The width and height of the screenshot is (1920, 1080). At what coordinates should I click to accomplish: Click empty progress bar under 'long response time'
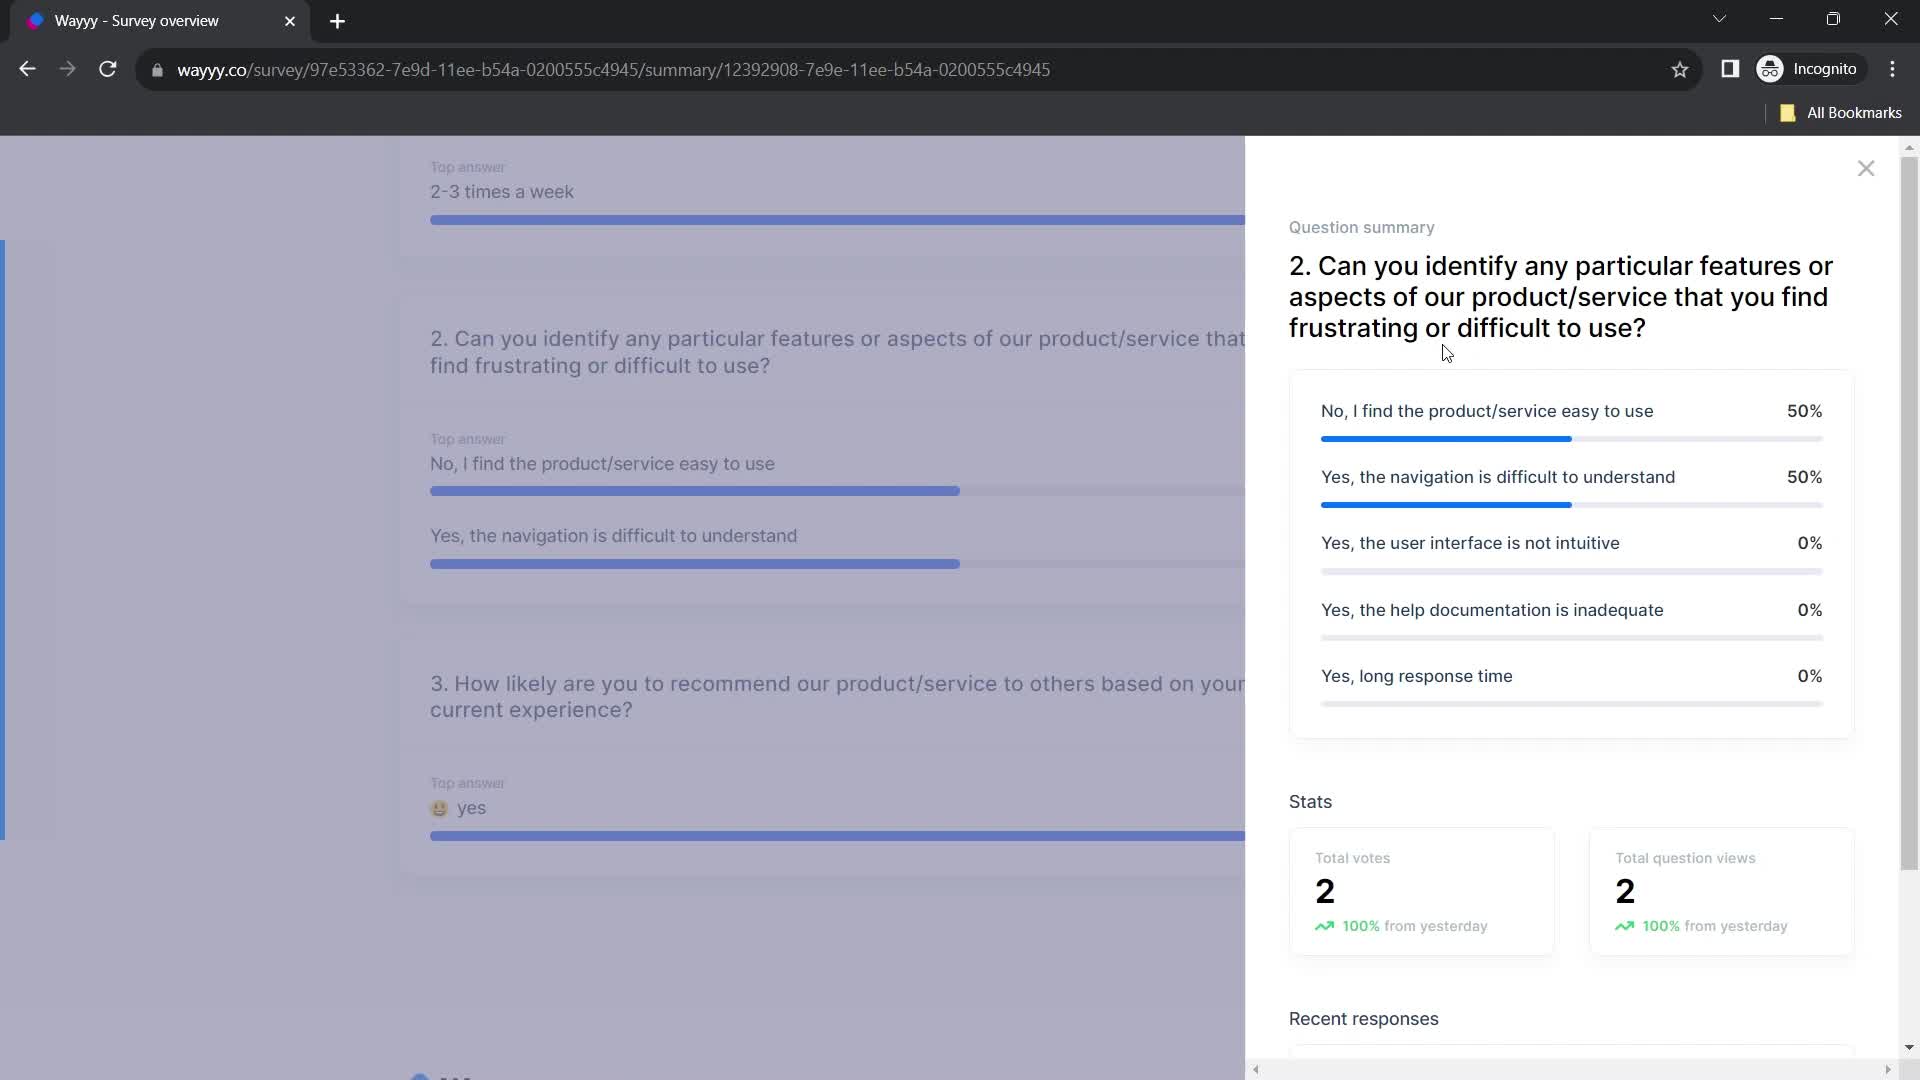coord(1571,704)
